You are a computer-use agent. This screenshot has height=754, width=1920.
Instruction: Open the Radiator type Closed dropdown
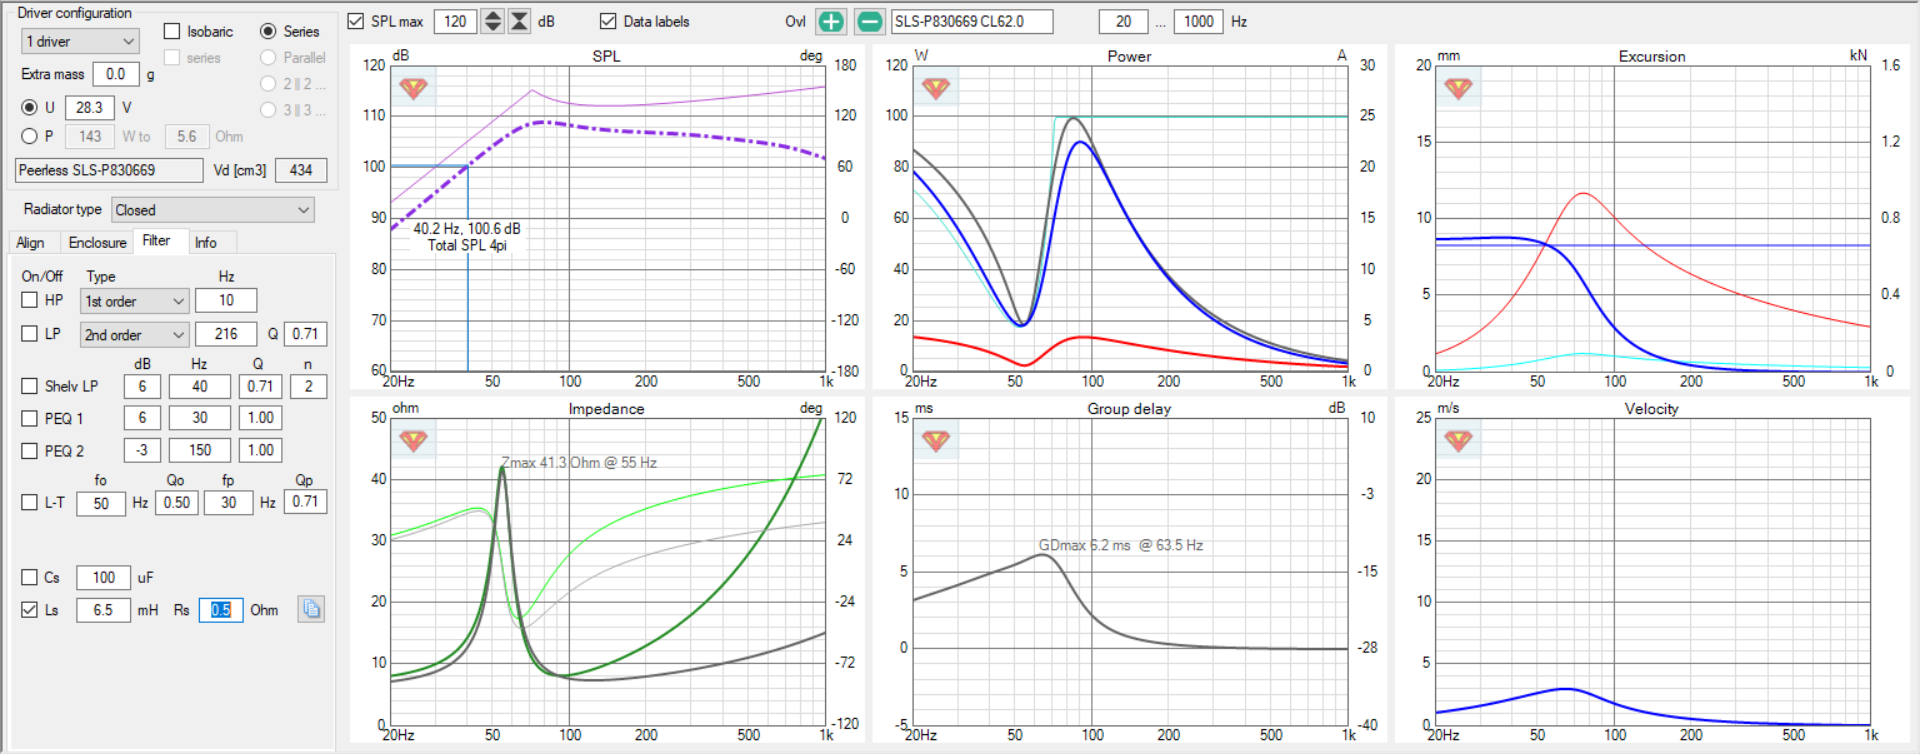click(213, 210)
